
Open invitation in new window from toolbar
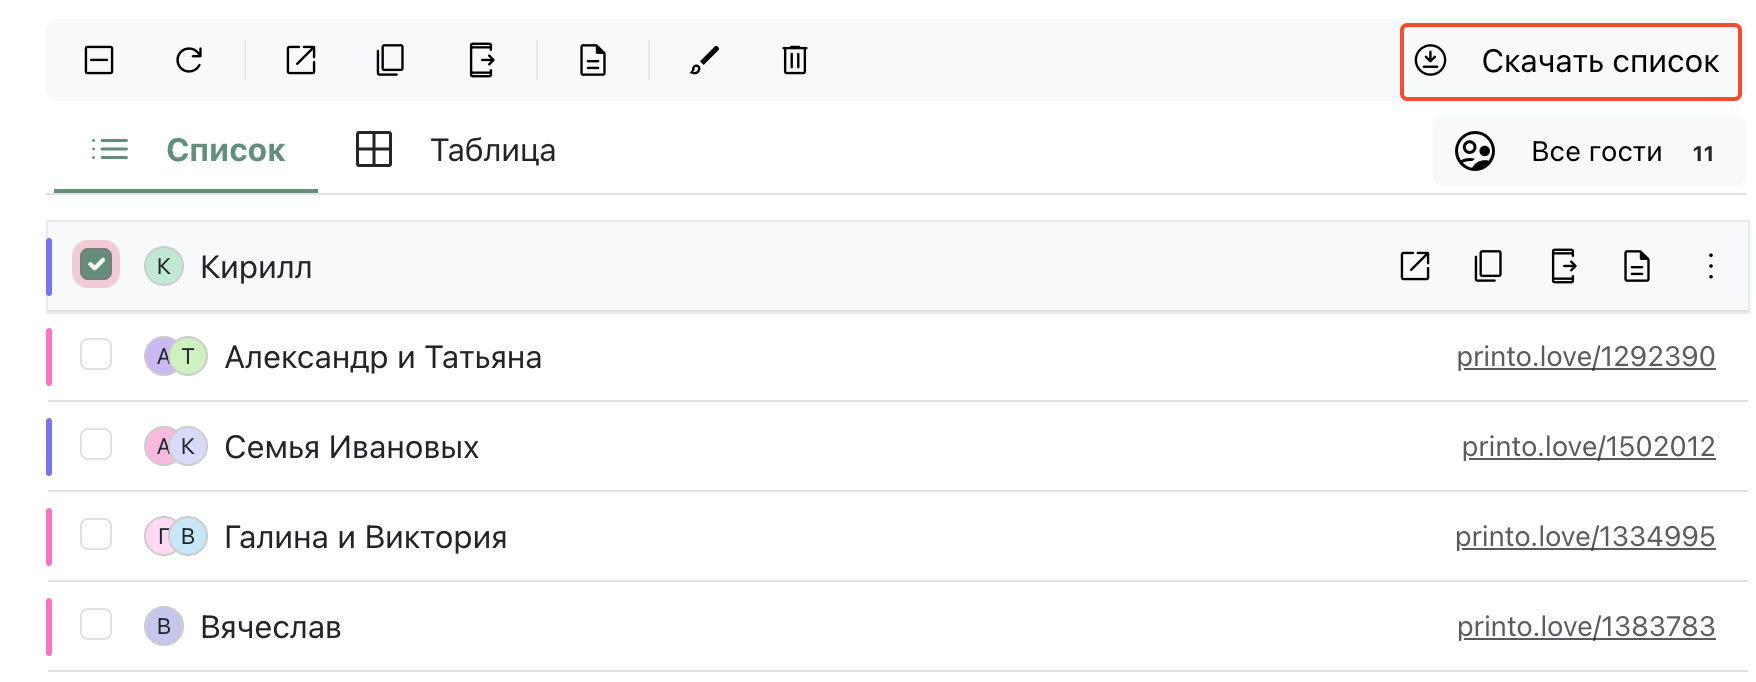coord(299,60)
